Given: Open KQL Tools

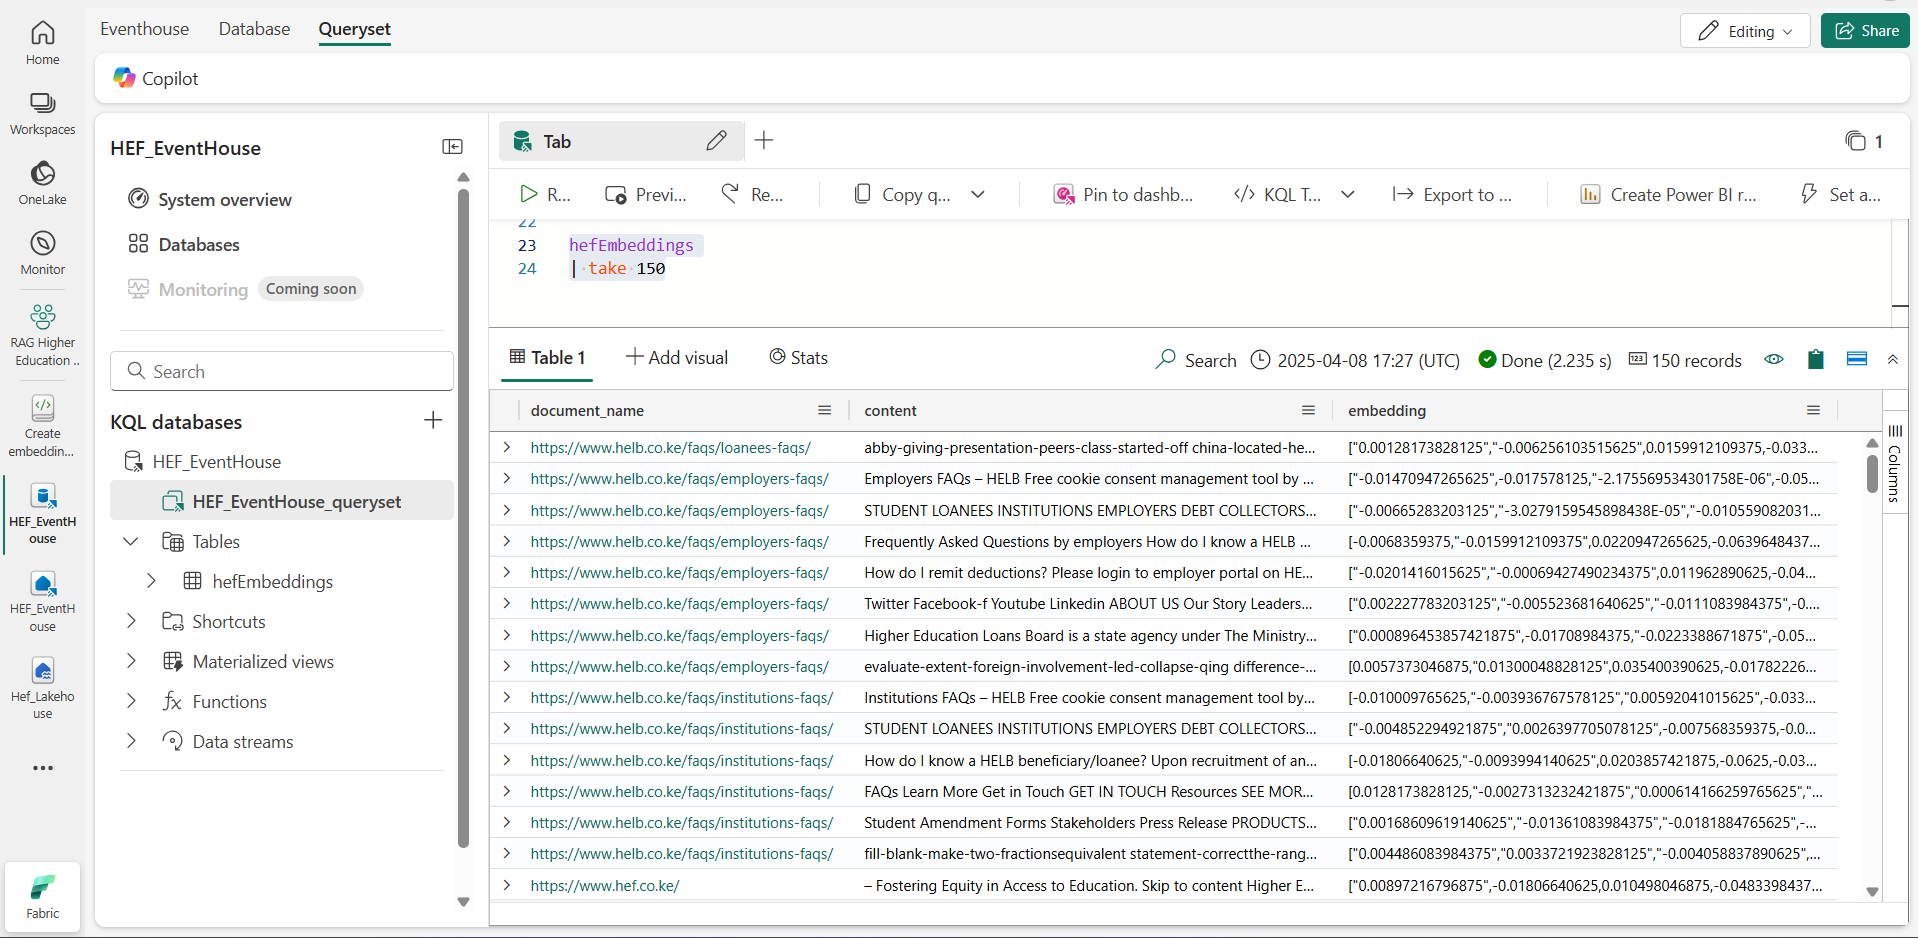Looking at the screenshot, I should point(1277,194).
